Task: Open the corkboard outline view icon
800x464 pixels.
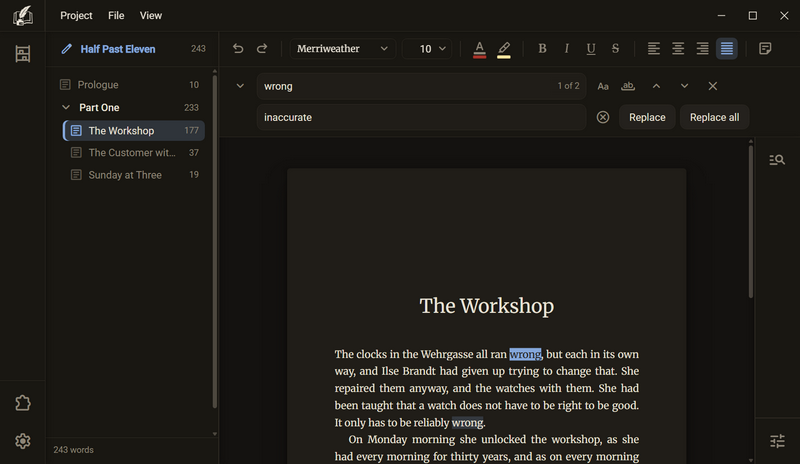Action: pos(22,54)
